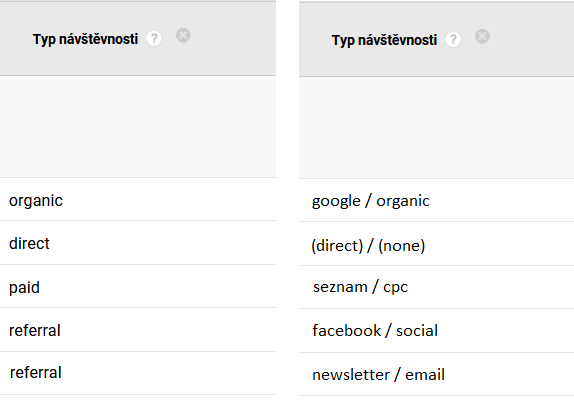Remove right Typ návštěvnosti column via X icon
Screen dimensions: 574x404
coord(482,37)
